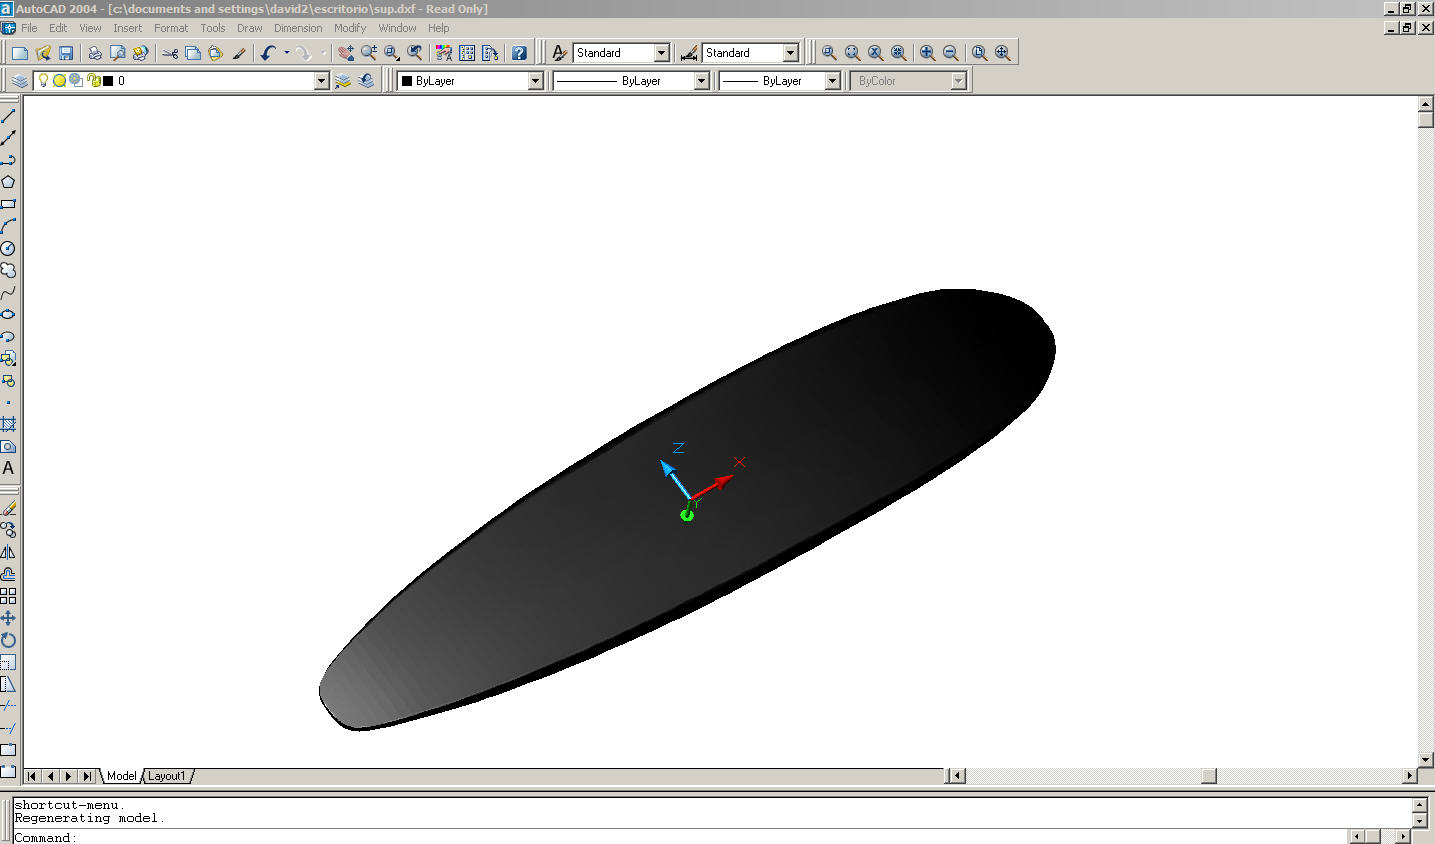Click the Zoom In magnifier
The height and width of the screenshot is (844, 1435).
[x=928, y=53]
